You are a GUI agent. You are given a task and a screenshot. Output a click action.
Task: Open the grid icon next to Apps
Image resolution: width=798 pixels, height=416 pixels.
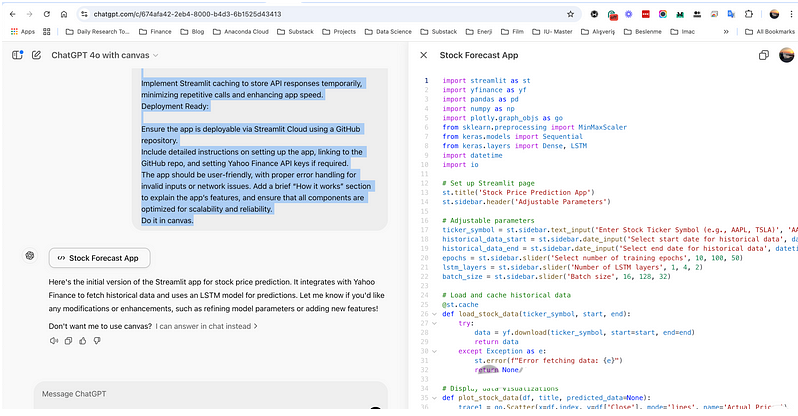(46, 32)
